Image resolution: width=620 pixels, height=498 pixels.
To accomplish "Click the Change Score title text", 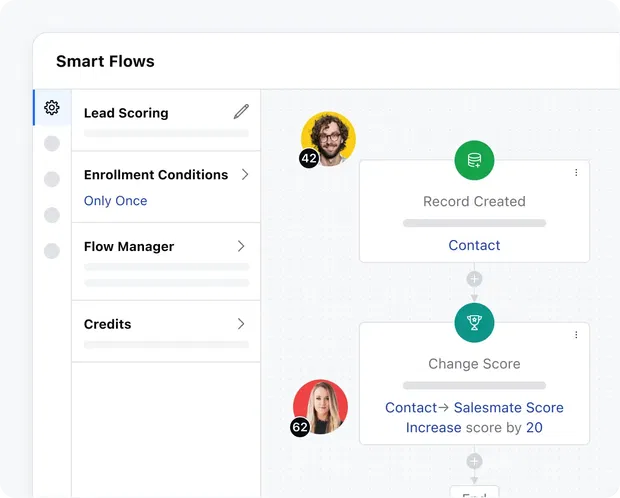I will point(474,364).
